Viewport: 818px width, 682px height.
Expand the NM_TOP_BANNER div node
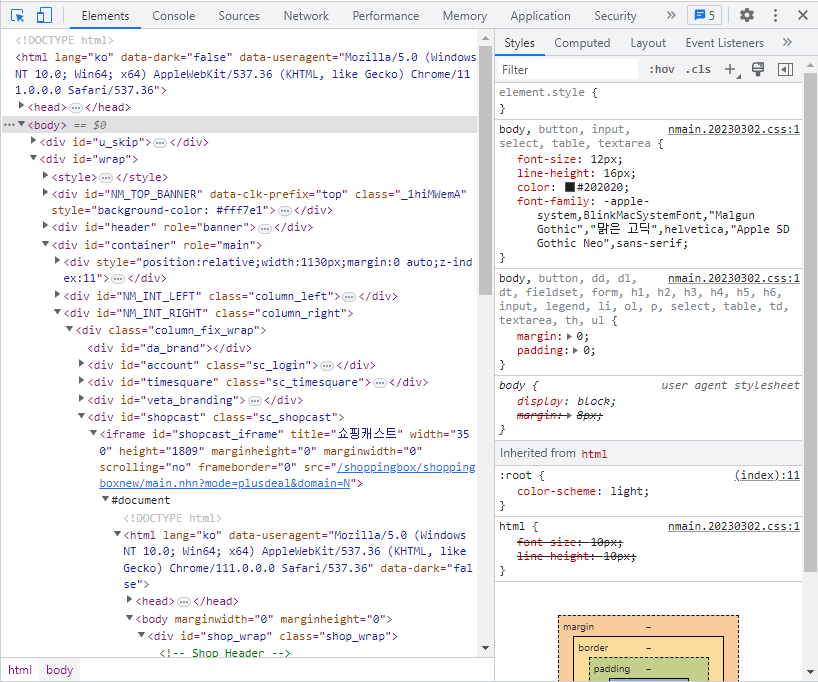(45, 193)
